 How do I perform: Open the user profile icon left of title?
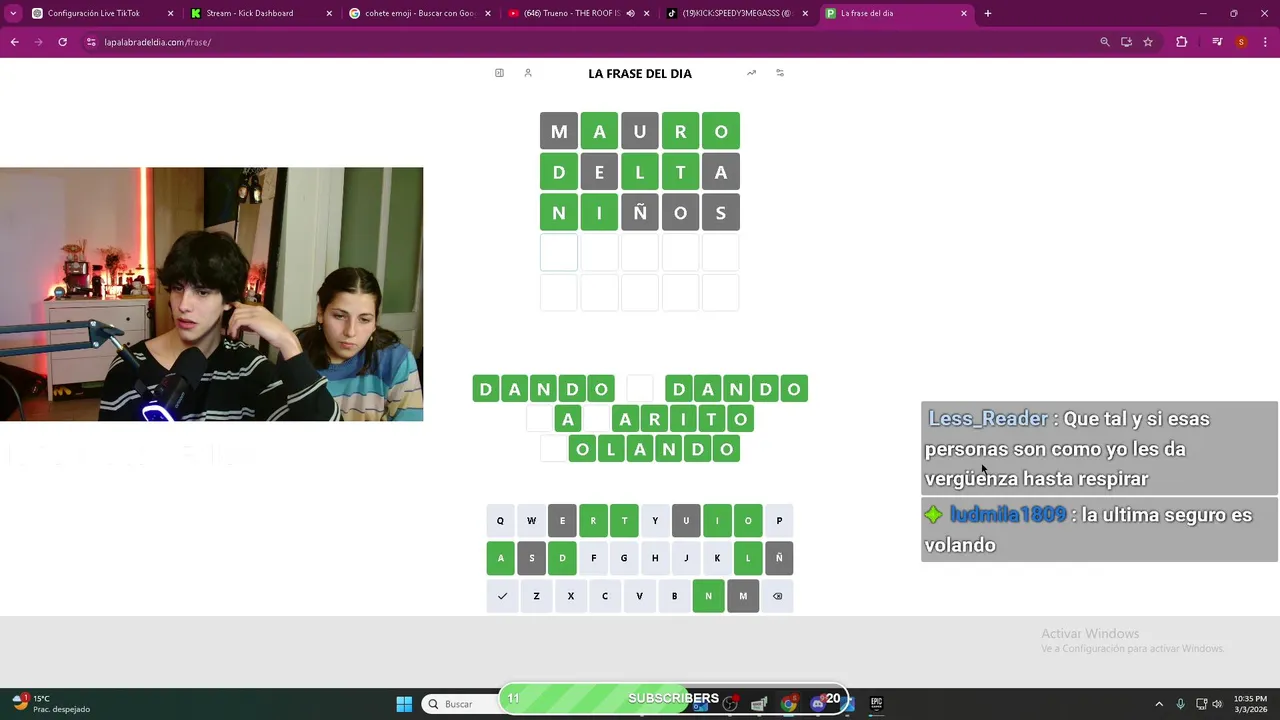pos(528,73)
